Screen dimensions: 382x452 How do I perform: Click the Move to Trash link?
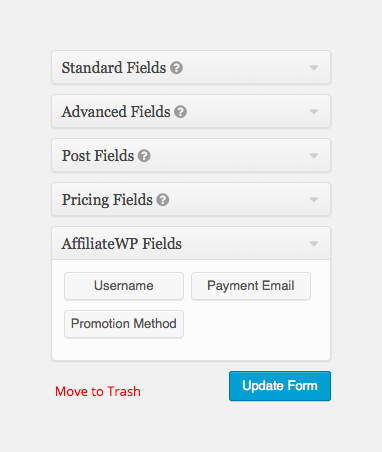click(x=98, y=391)
